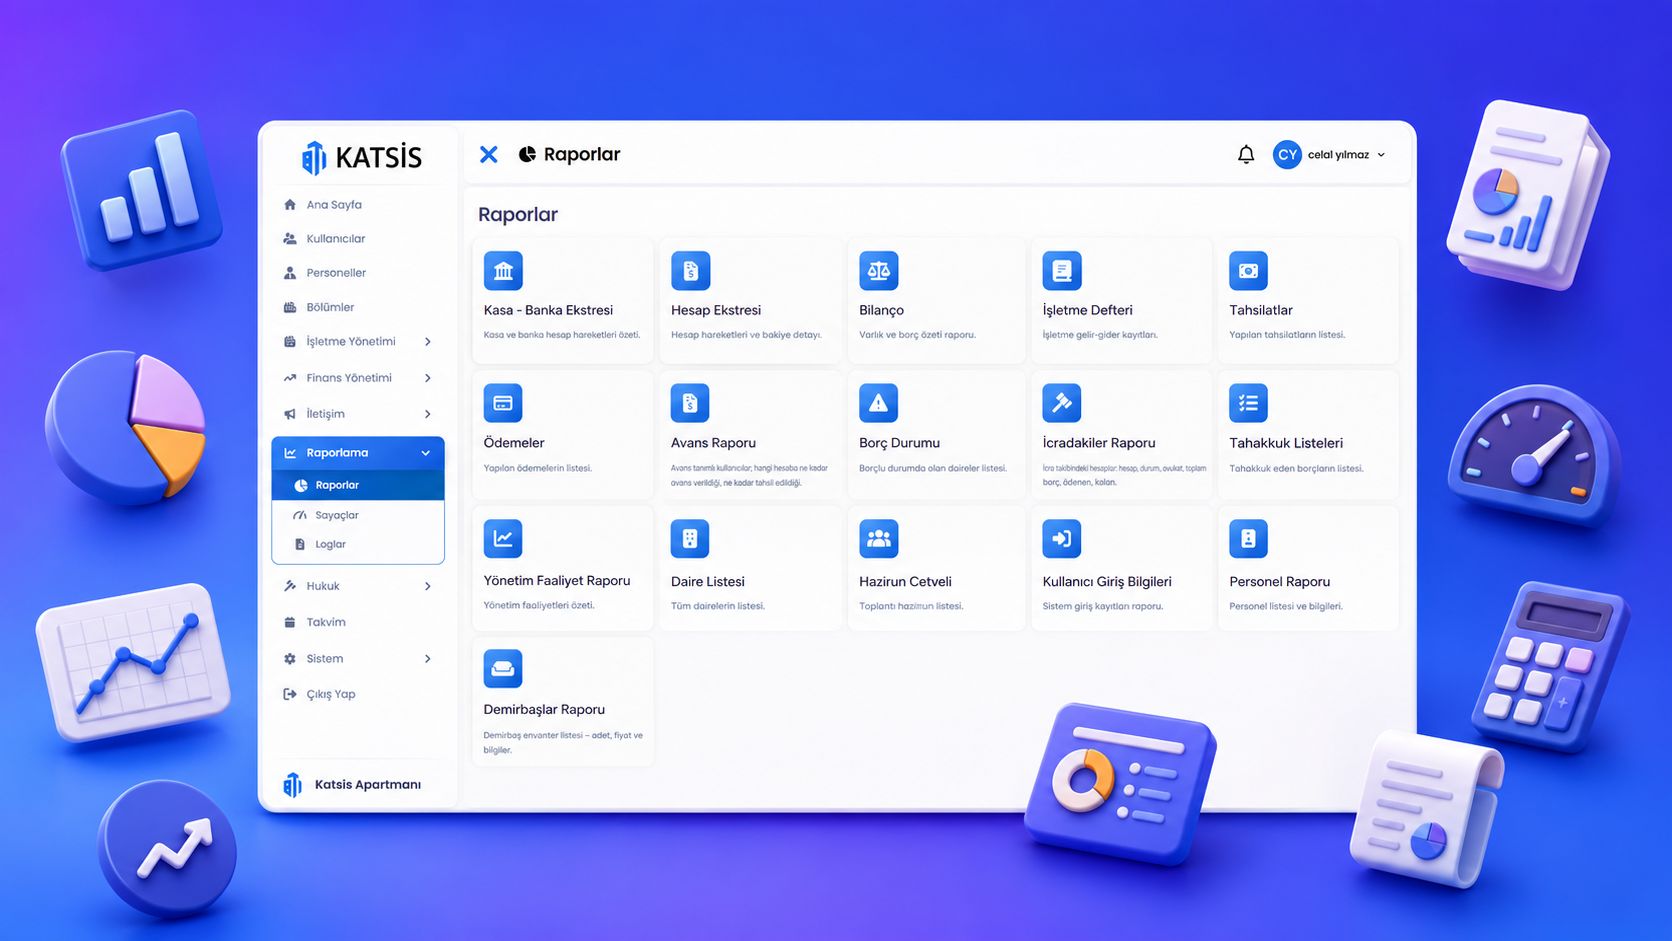The width and height of the screenshot is (1672, 941).
Task: Expand the Finans Yönetimi submenu
Action: pyautogui.click(x=358, y=378)
